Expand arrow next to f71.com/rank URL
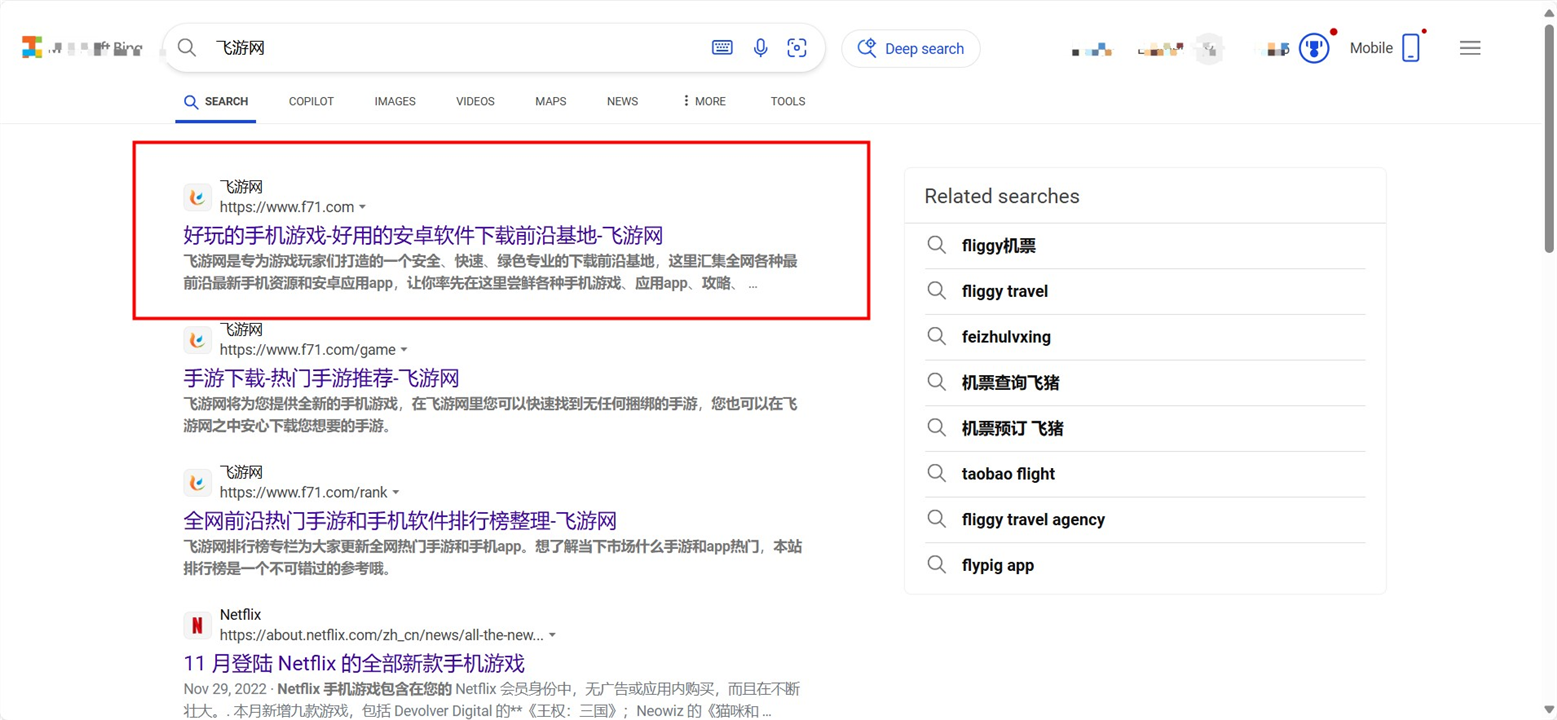The width and height of the screenshot is (1557, 720). (396, 494)
